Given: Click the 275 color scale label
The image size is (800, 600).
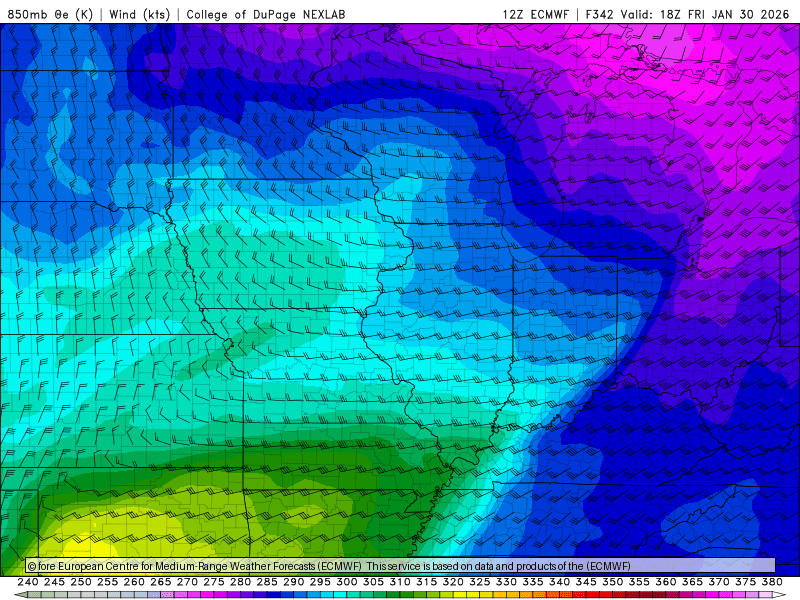Looking at the screenshot, I should click(x=214, y=582).
